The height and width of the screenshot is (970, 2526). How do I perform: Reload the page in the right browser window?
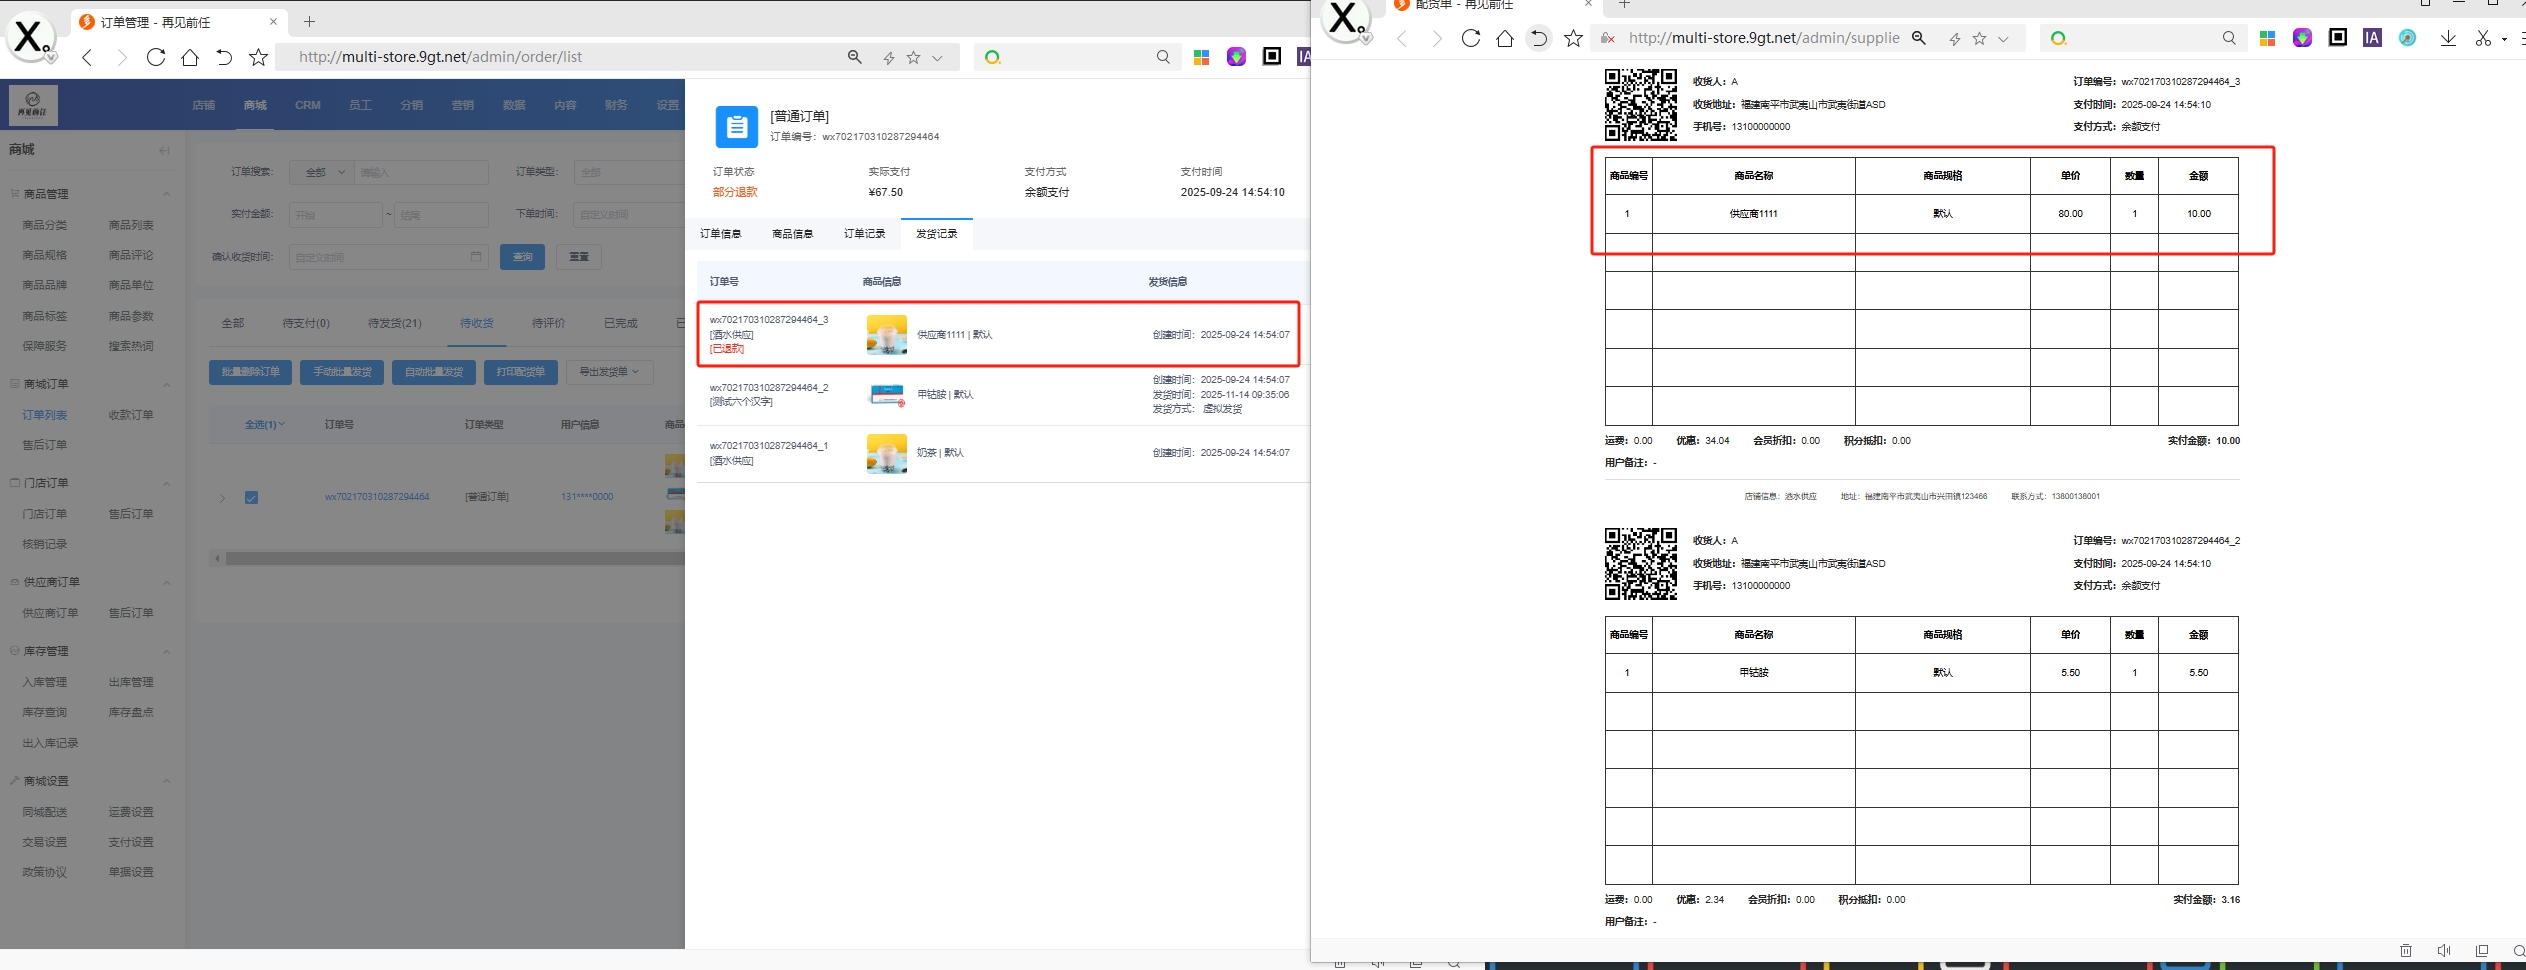tap(1470, 38)
